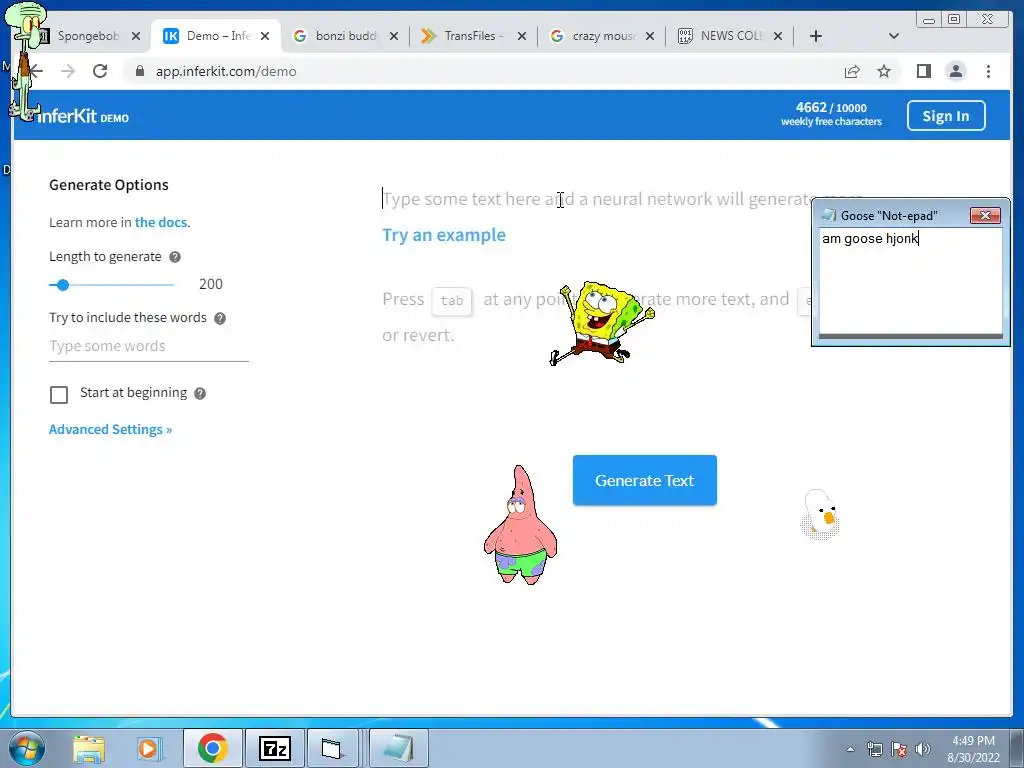Open the tab search dropdown chevron
The width and height of the screenshot is (1024, 768).
coord(894,36)
